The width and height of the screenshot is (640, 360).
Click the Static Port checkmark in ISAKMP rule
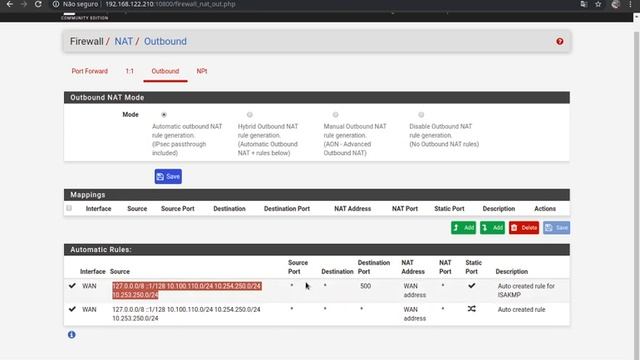[x=471, y=286]
